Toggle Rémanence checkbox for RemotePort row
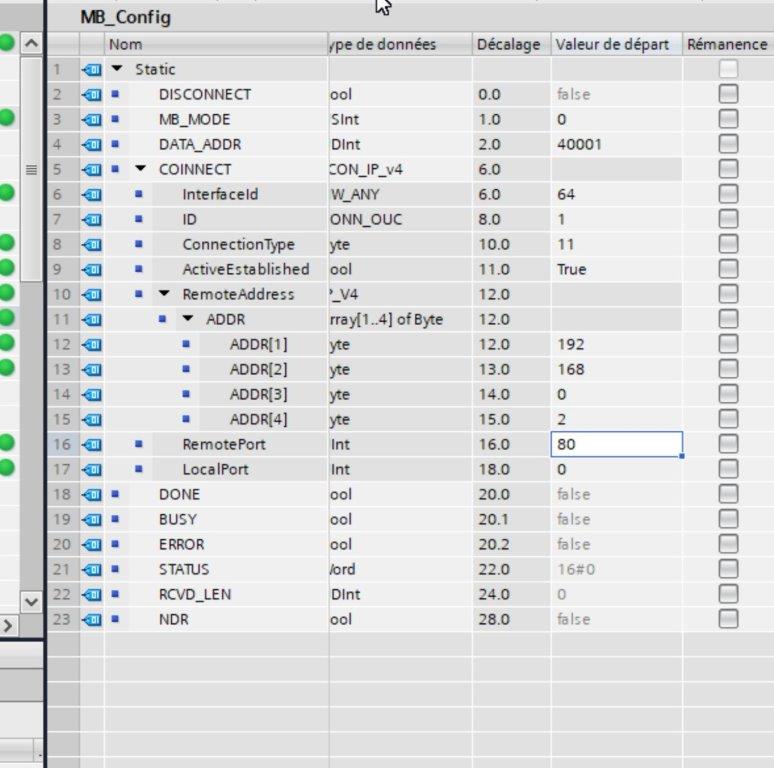This screenshot has width=774, height=768. pos(727,444)
